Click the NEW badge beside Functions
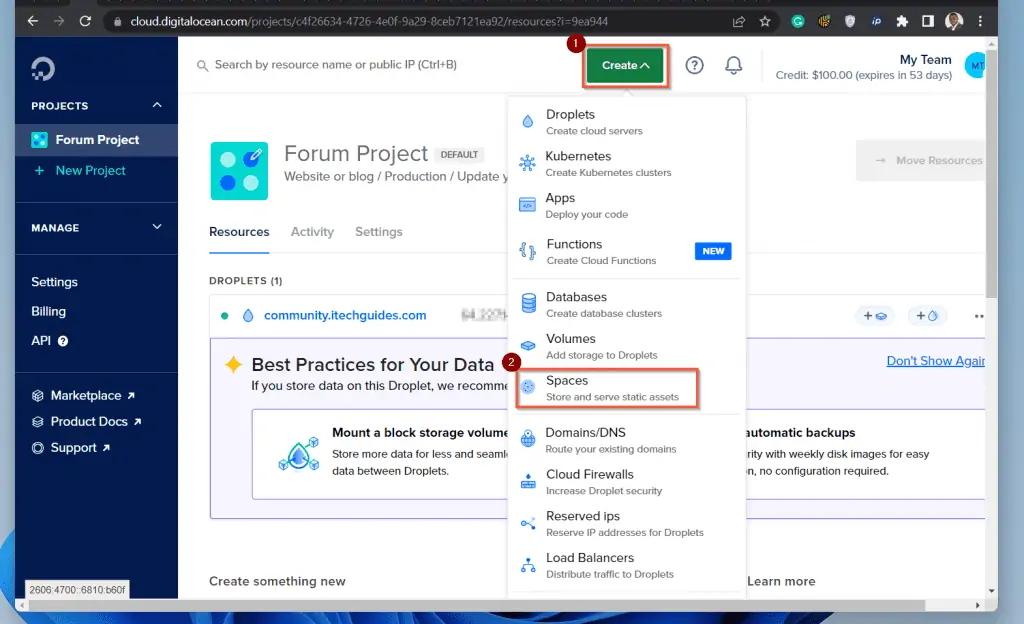The width and height of the screenshot is (1024, 624). pyautogui.click(x=713, y=251)
